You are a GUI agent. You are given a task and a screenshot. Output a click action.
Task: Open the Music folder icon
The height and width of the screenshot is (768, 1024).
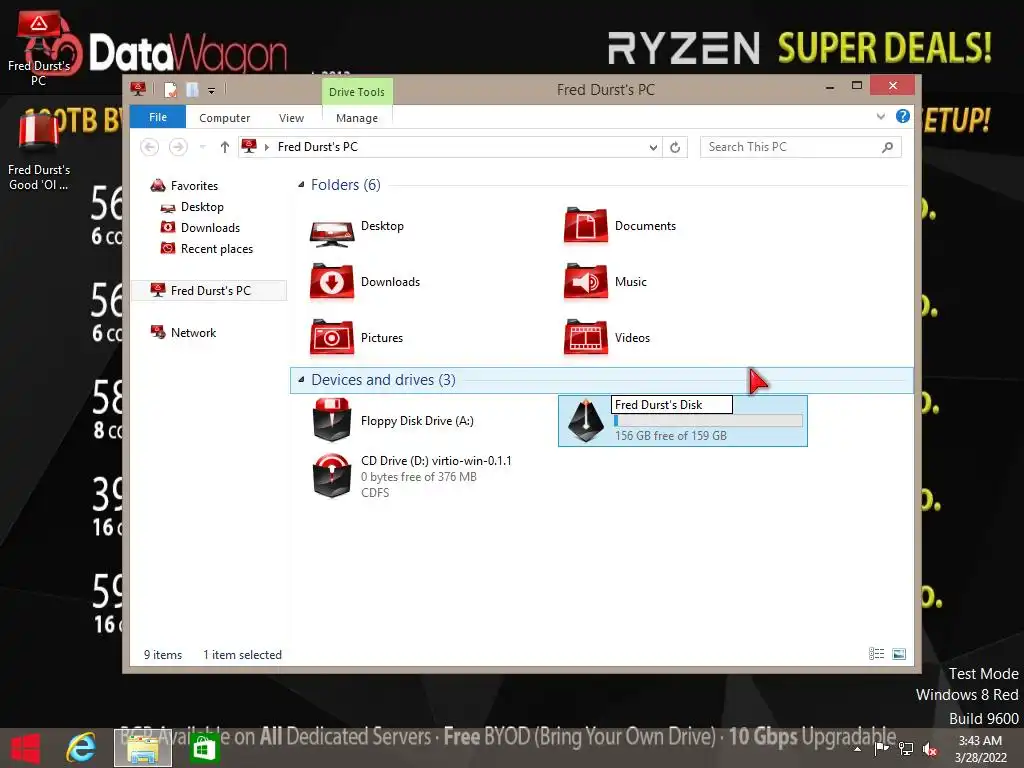[x=585, y=281]
